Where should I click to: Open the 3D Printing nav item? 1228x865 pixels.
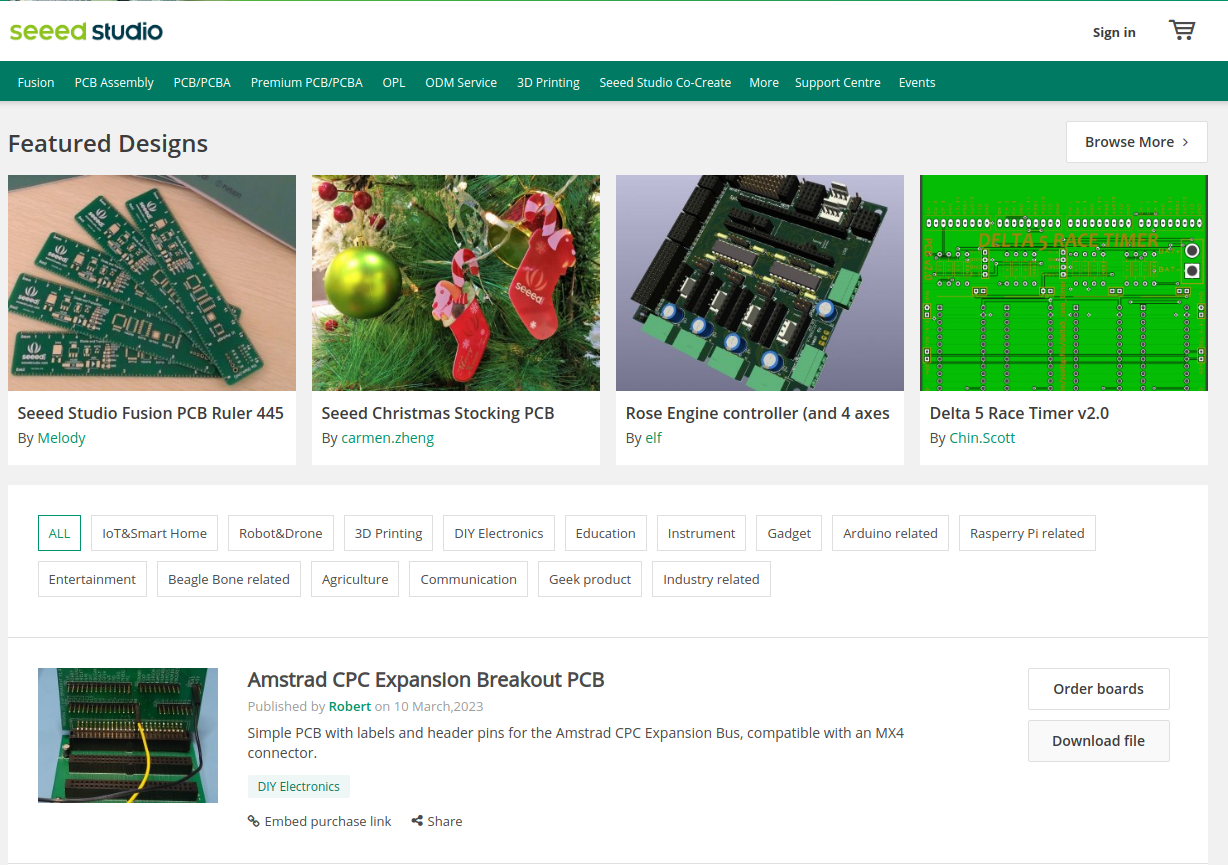point(548,82)
